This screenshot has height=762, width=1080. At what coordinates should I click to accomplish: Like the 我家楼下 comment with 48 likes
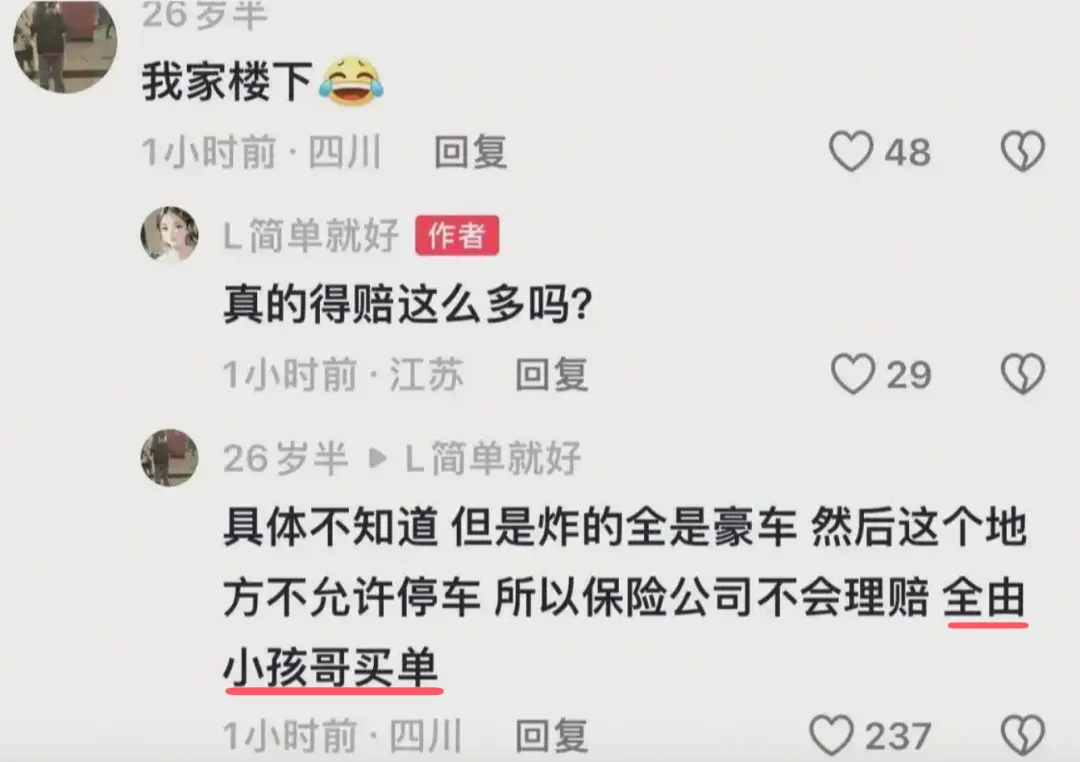(851, 152)
